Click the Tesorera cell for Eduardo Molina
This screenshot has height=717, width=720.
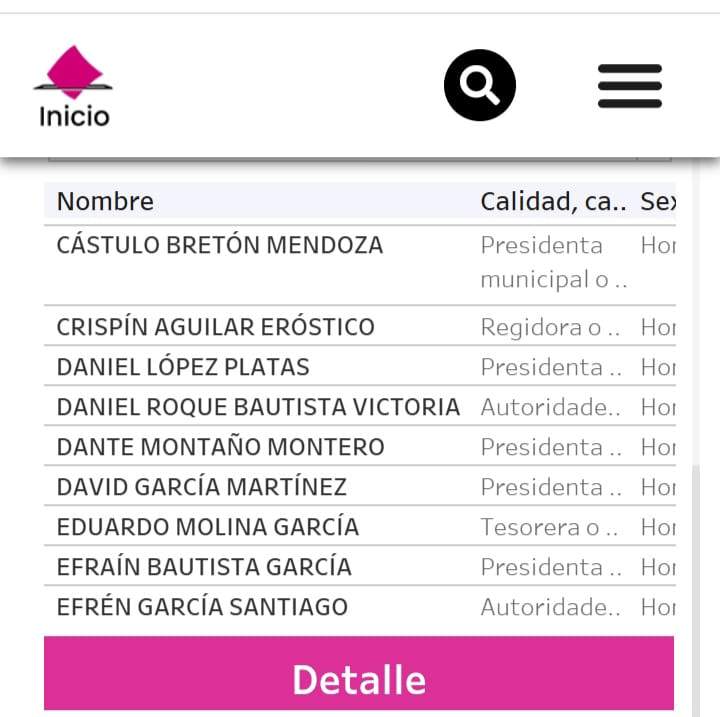(x=549, y=527)
